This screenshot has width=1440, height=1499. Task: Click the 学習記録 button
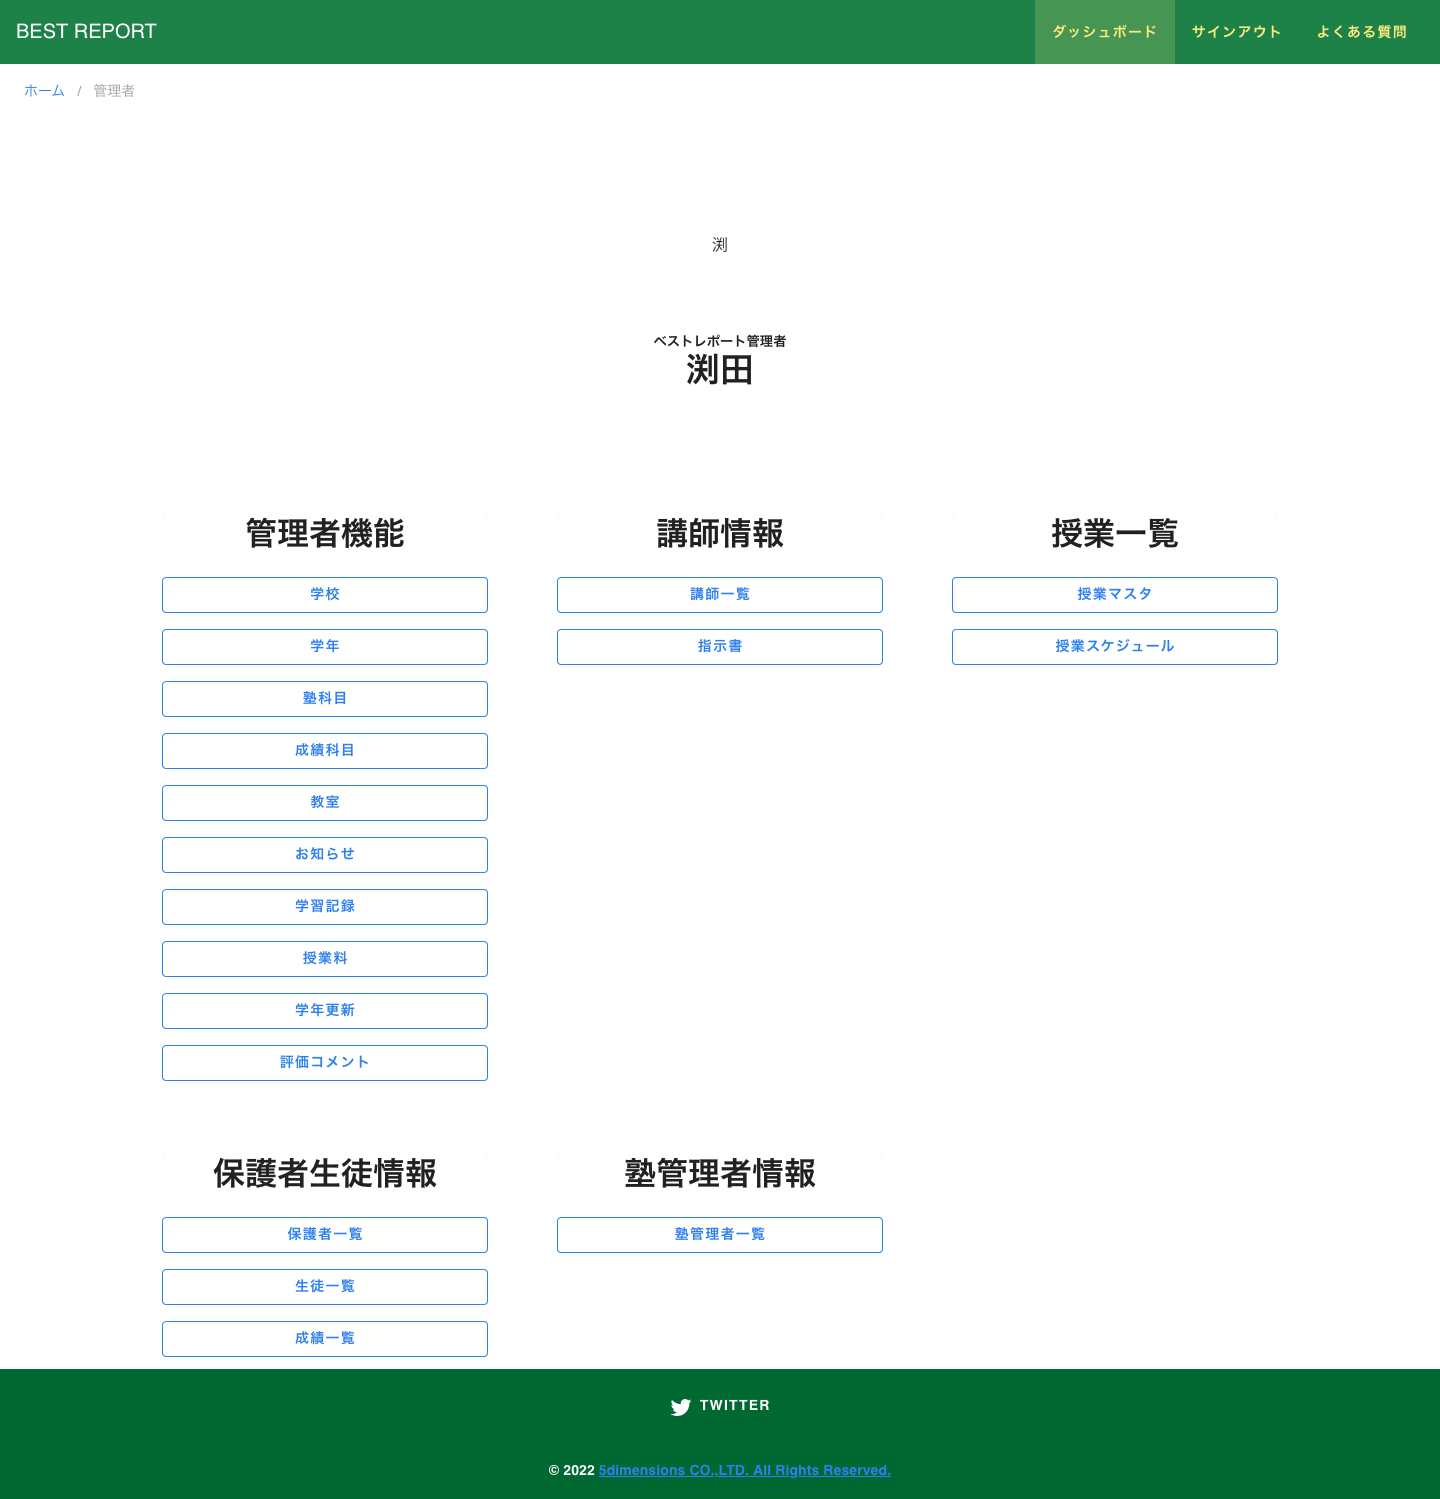coord(325,907)
